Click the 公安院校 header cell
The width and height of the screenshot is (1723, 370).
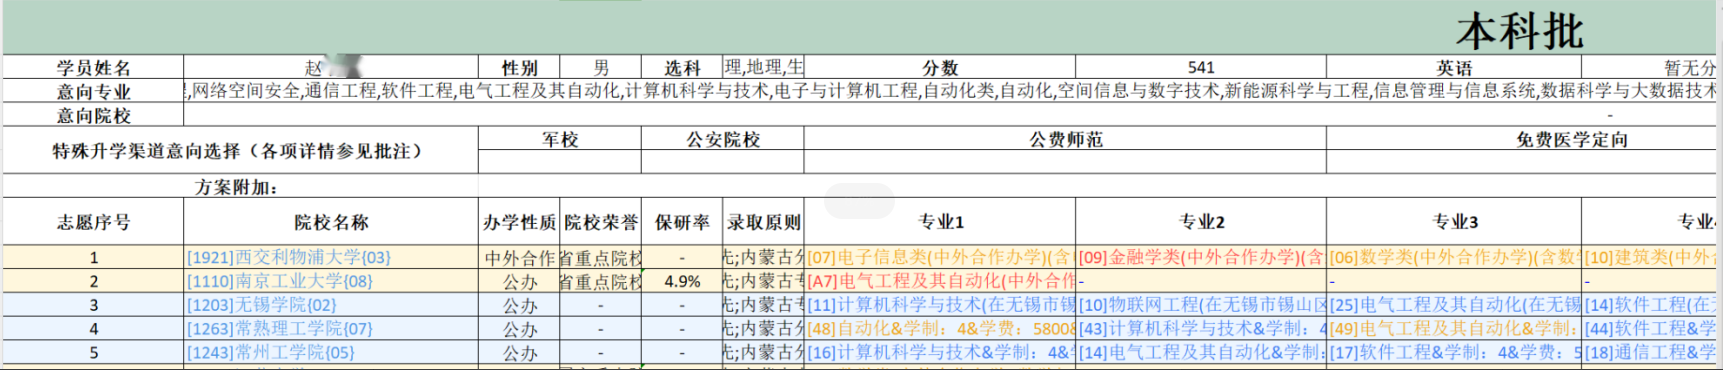click(723, 139)
